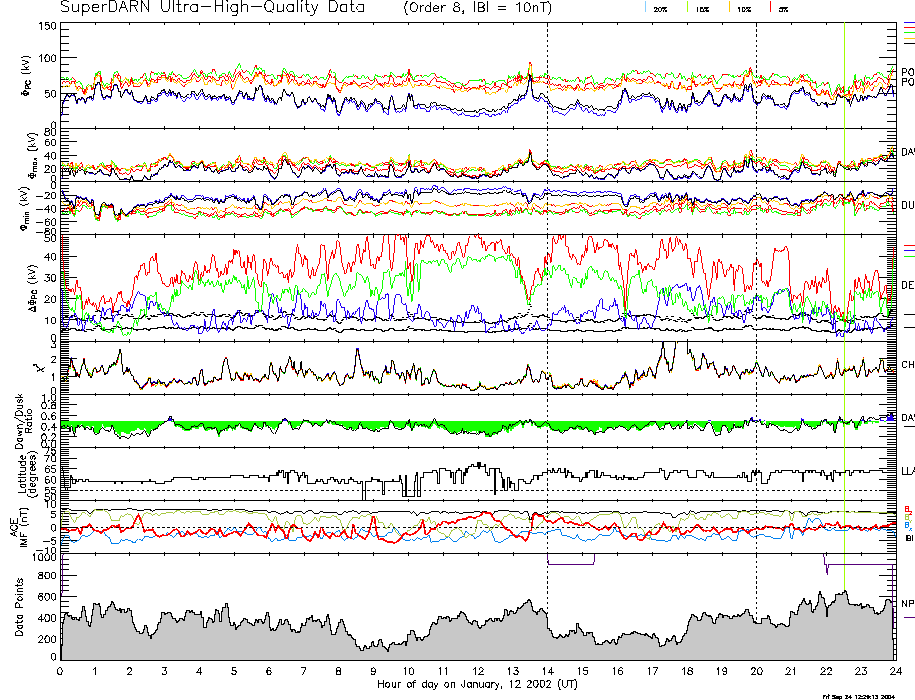Image resolution: width=915 pixels, height=700 pixels.
Task: Click hour 14 tick on time axis
Action: coord(548,672)
